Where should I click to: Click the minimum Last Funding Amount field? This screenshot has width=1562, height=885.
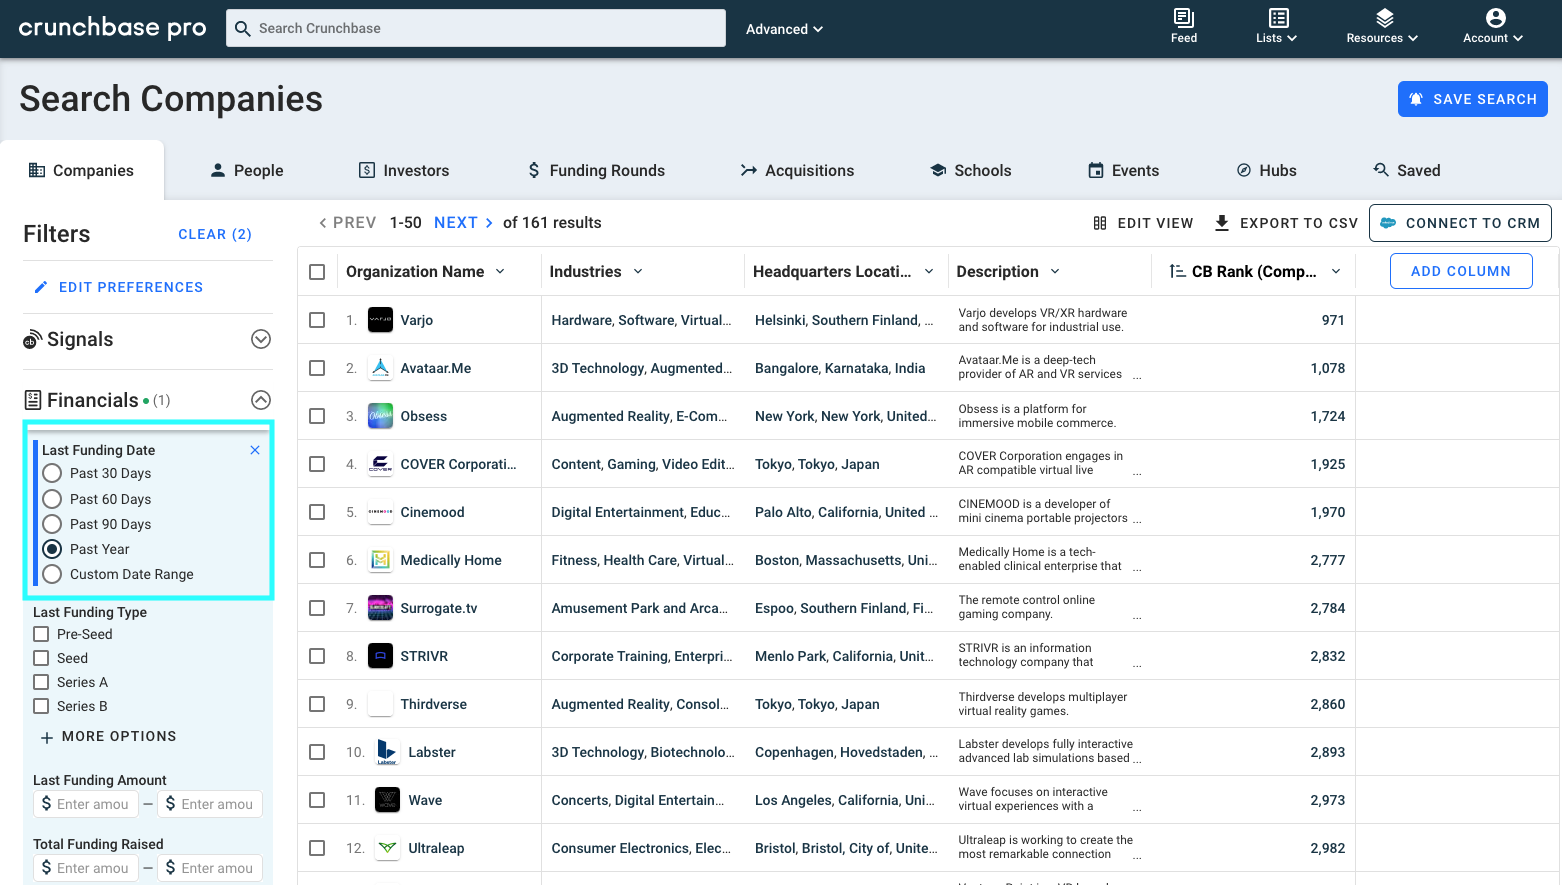click(86, 804)
